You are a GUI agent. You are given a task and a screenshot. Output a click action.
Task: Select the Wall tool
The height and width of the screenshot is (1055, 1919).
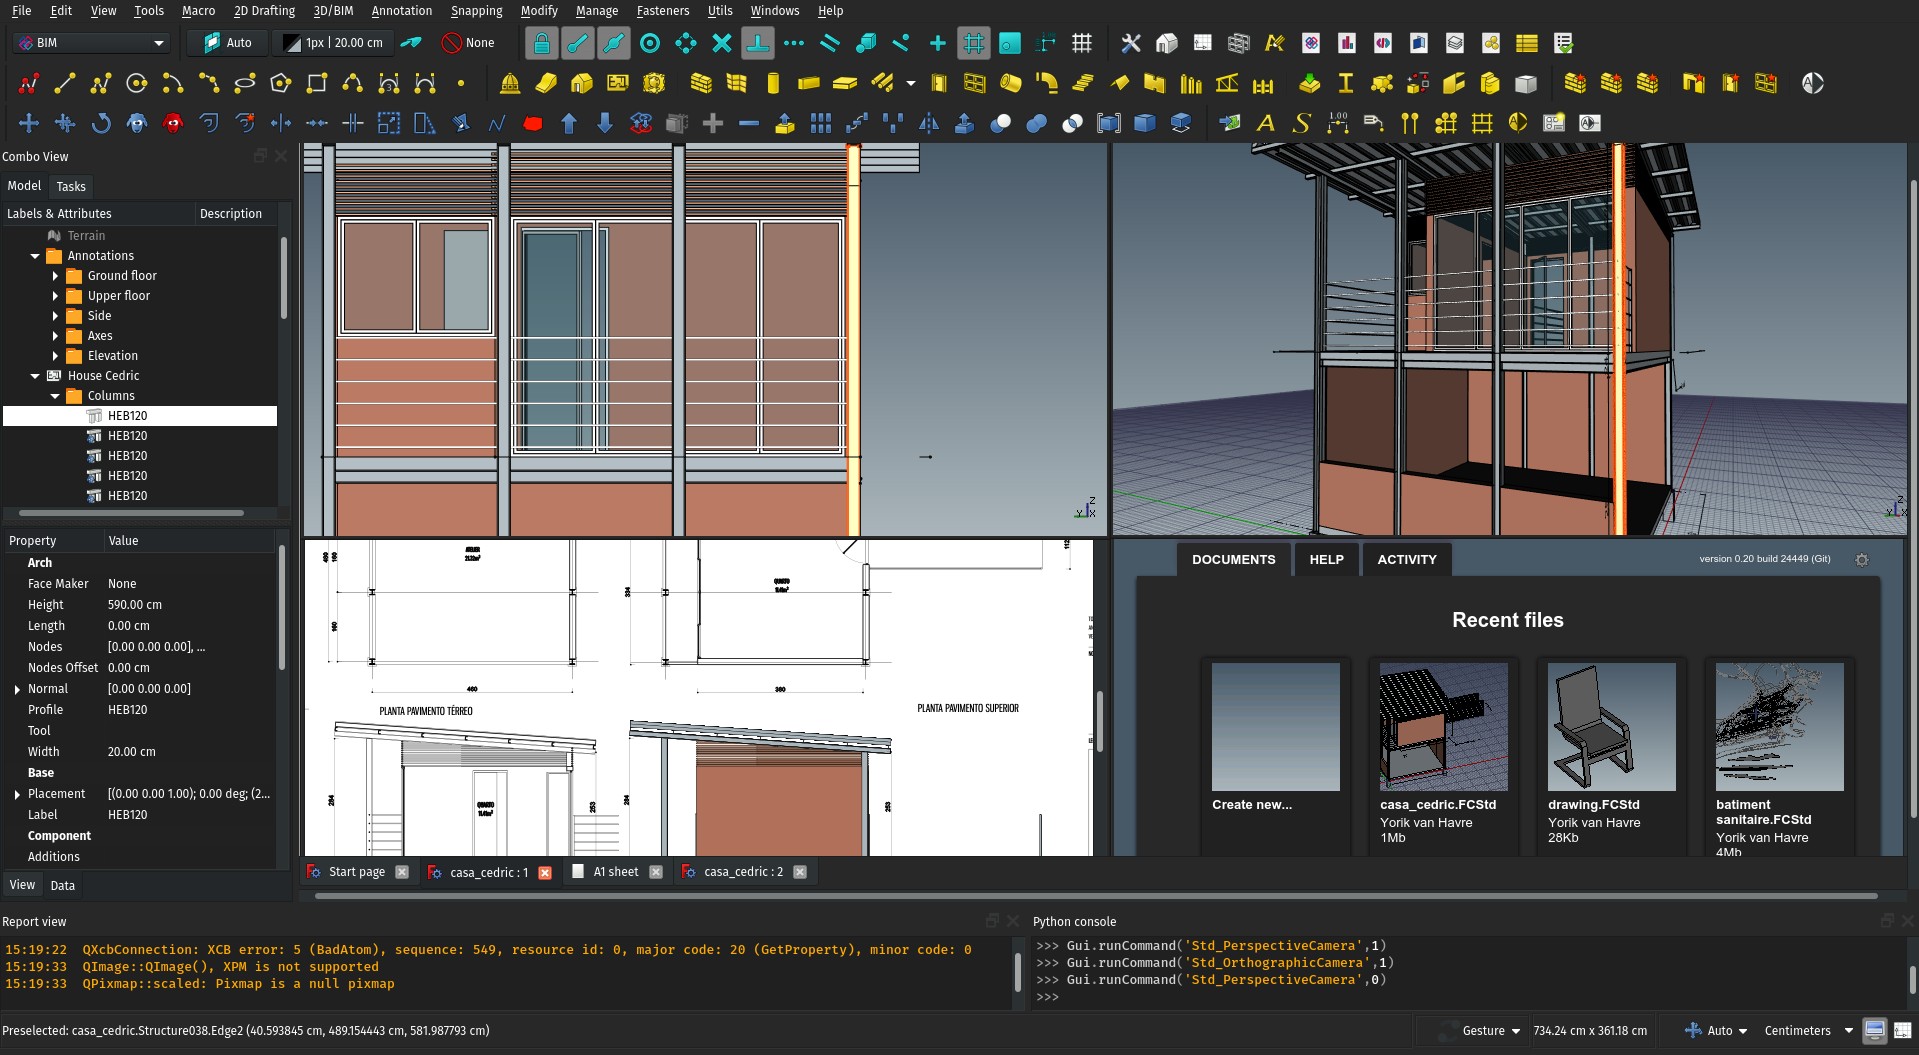point(700,83)
